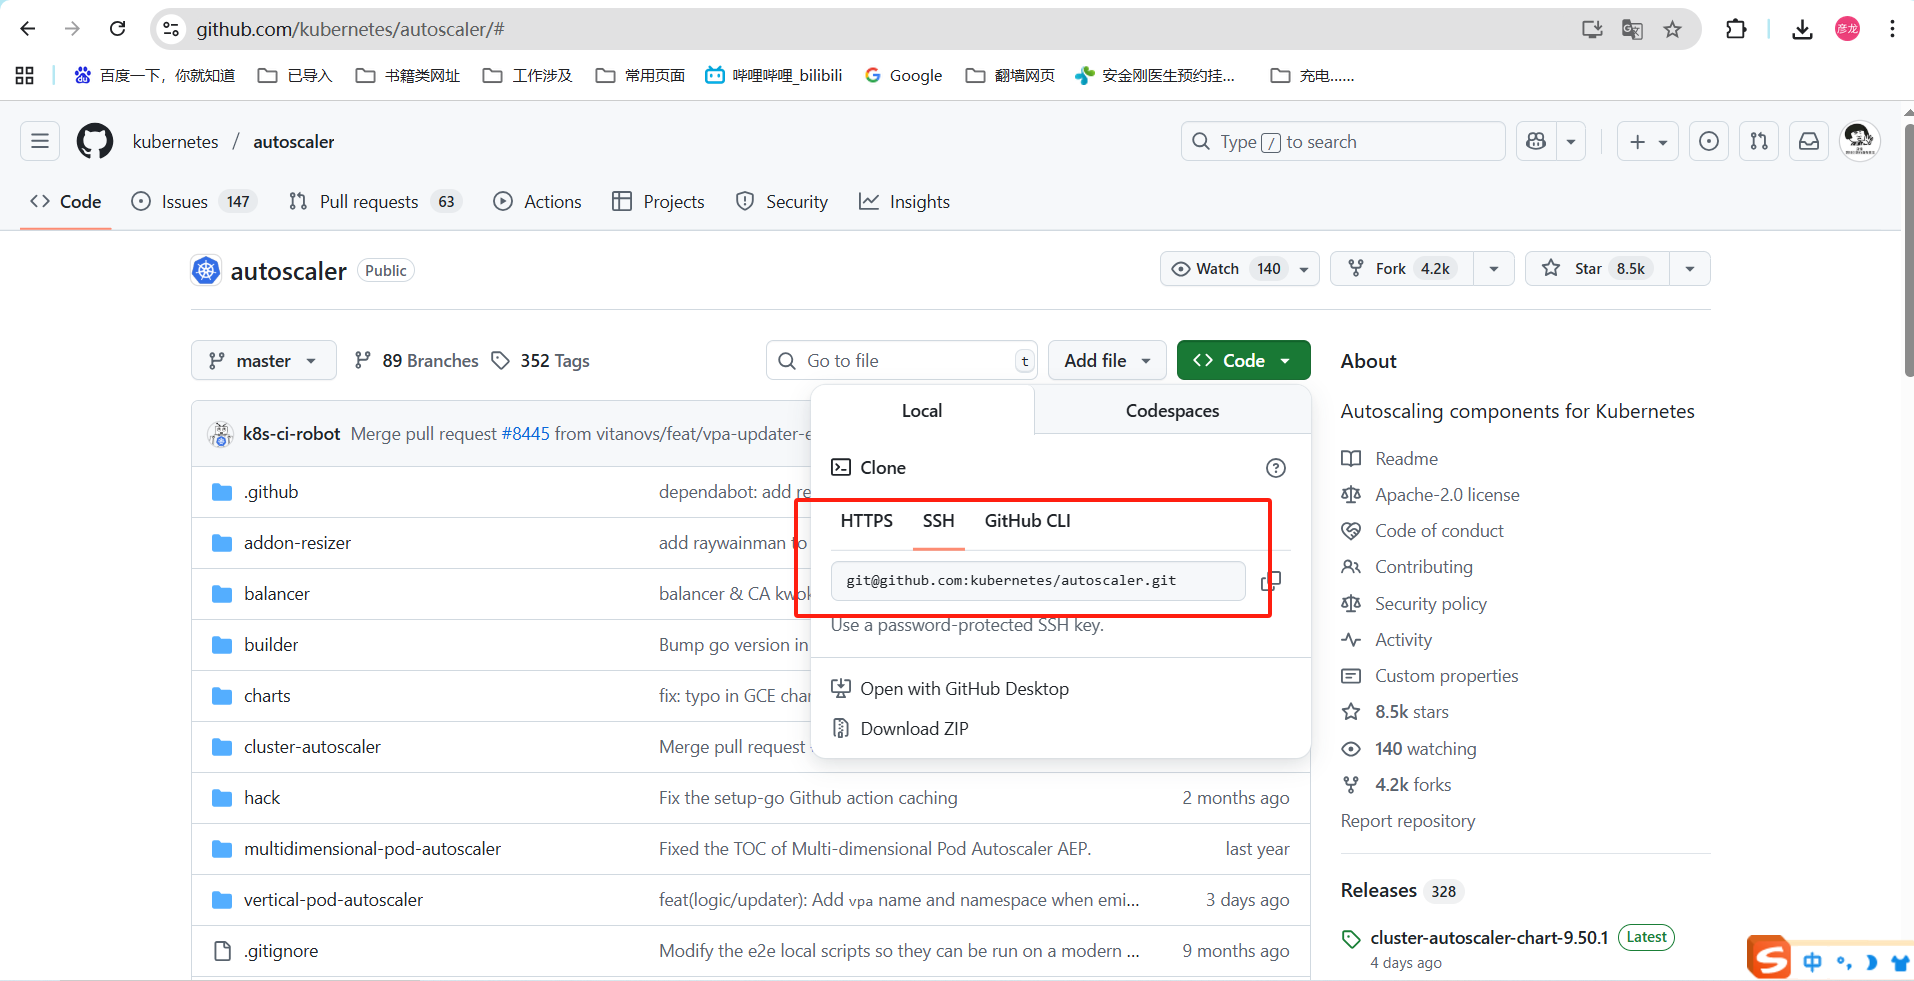Open the vertical-pod-autoscaler folder
Image resolution: width=1914 pixels, height=981 pixels.
(x=333, y=900)
